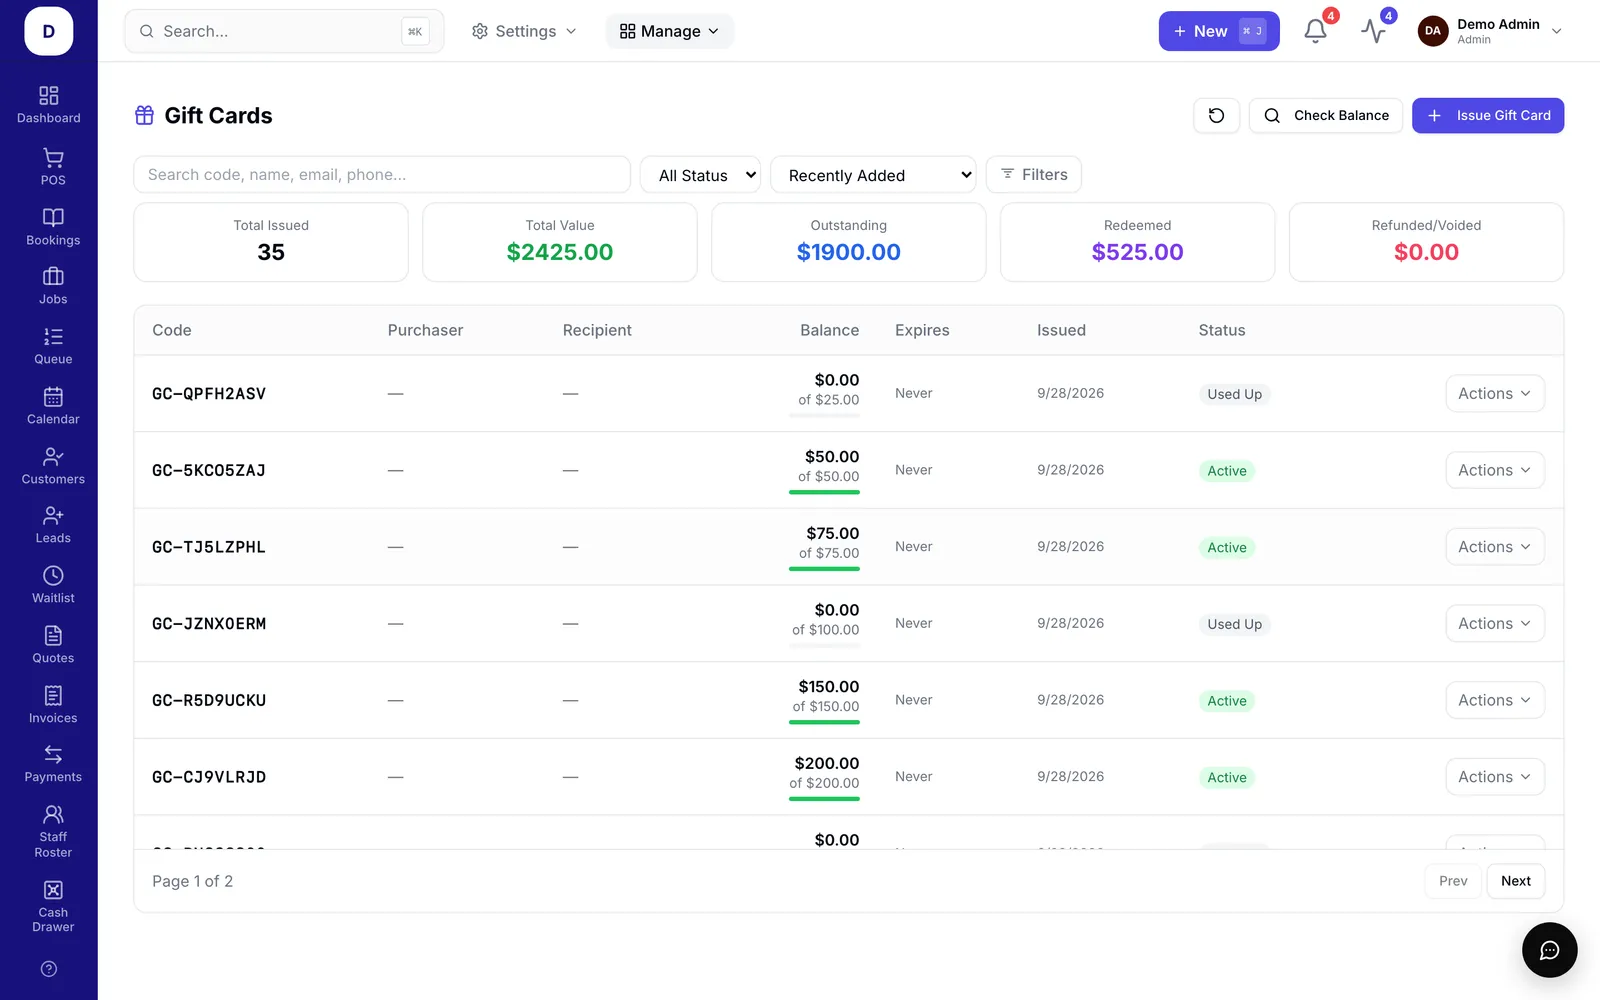Open the Recently Added sort dropdown

coord(873,175)
